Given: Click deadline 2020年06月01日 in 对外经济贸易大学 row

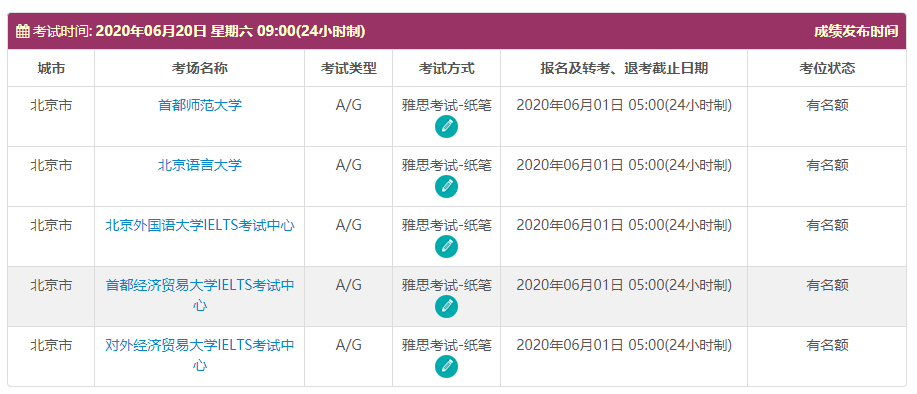Looking at the screenshot, I should pos(624,345).
